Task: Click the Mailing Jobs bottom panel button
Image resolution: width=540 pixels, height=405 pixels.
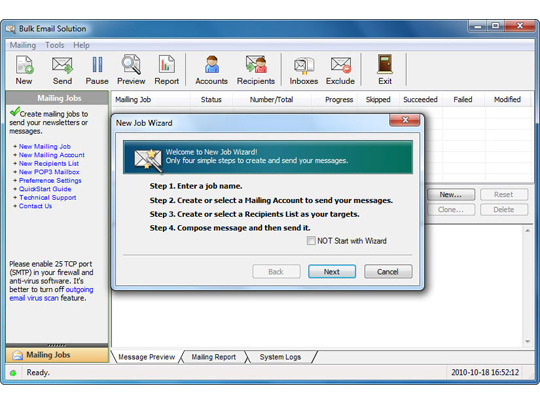Action: (57, 355)
